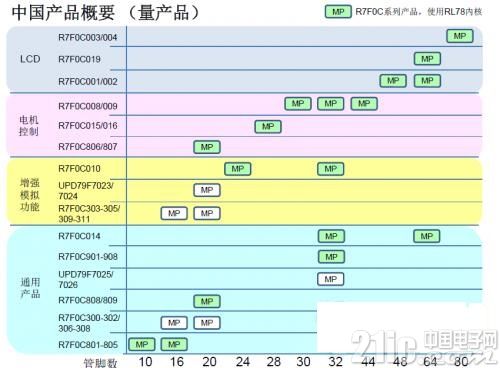Click the chart title 中国产品概要（量产品）
500x368 pixels.
click(106, 13)
